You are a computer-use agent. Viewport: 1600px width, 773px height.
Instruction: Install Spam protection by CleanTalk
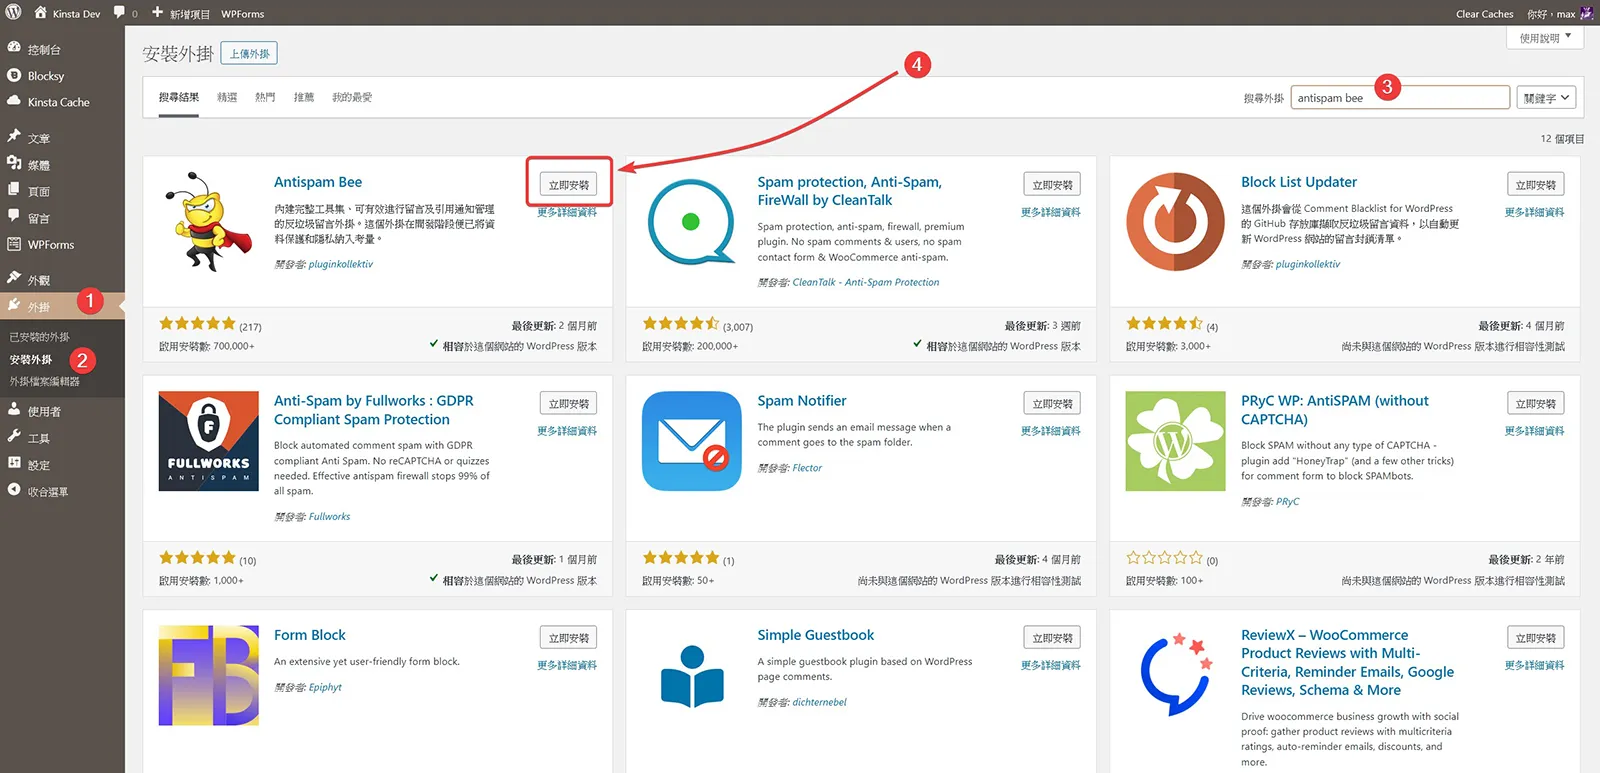pos(1052,185)
